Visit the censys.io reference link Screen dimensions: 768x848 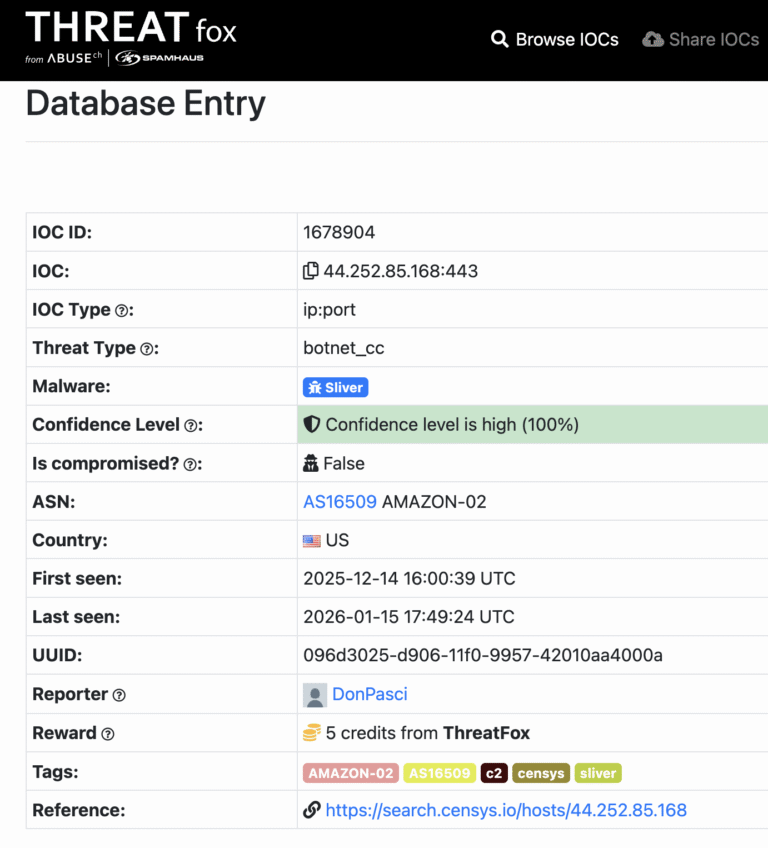(505, 810)
